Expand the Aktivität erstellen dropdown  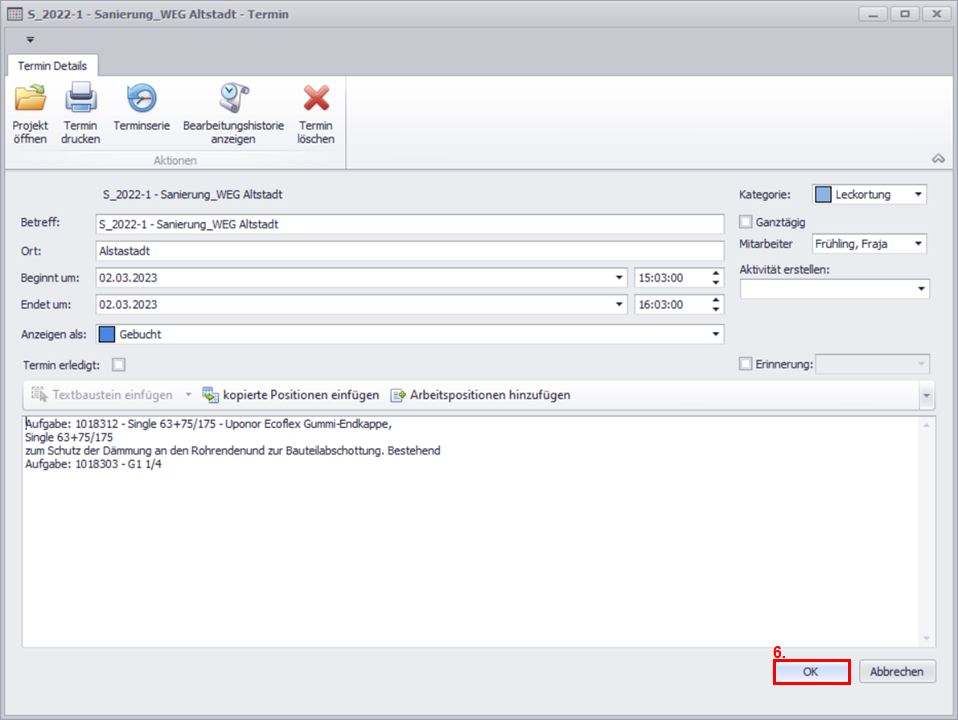coord(919,289)
